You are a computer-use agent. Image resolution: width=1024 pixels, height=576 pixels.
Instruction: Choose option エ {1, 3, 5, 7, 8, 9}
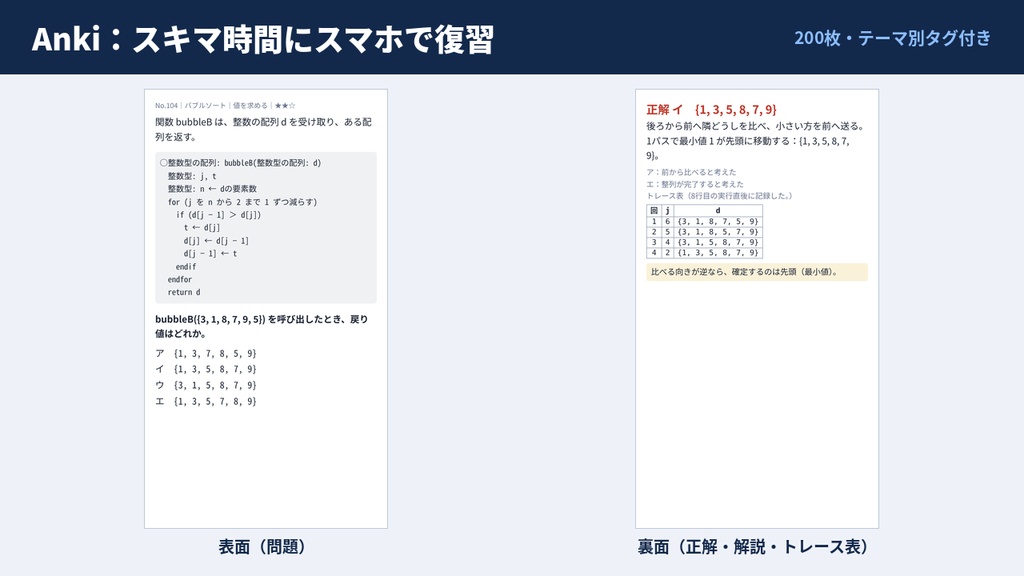tap(206, 402)
